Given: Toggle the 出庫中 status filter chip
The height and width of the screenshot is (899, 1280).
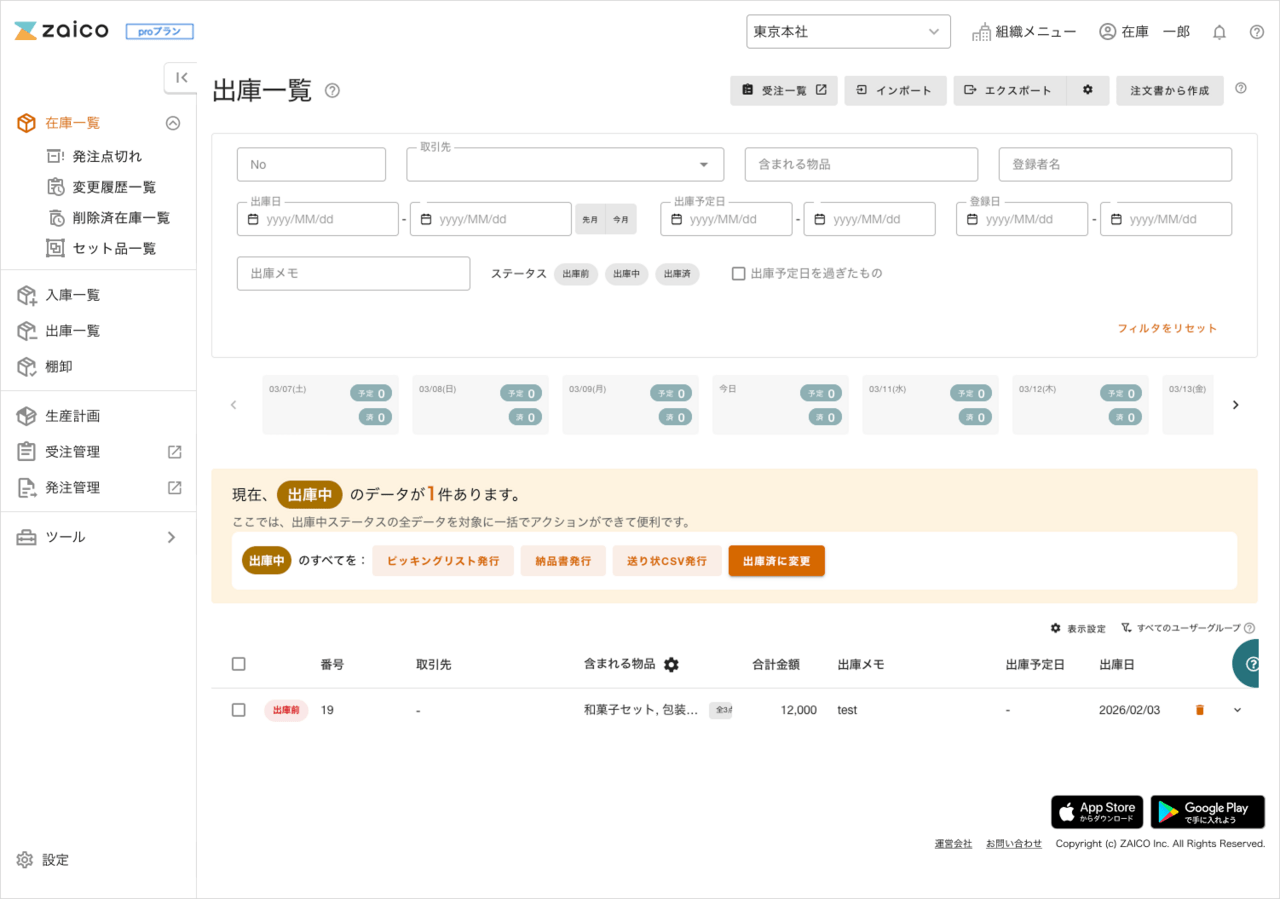Looking at the screenshot, I should click(x=626, y=273).
